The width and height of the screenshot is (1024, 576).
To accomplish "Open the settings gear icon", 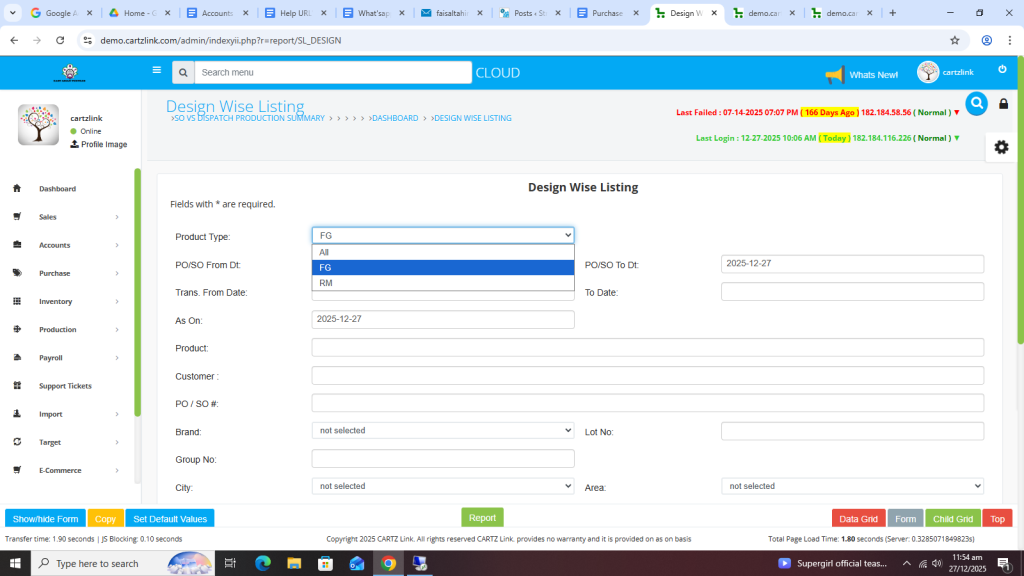I will click(1001, 147).
